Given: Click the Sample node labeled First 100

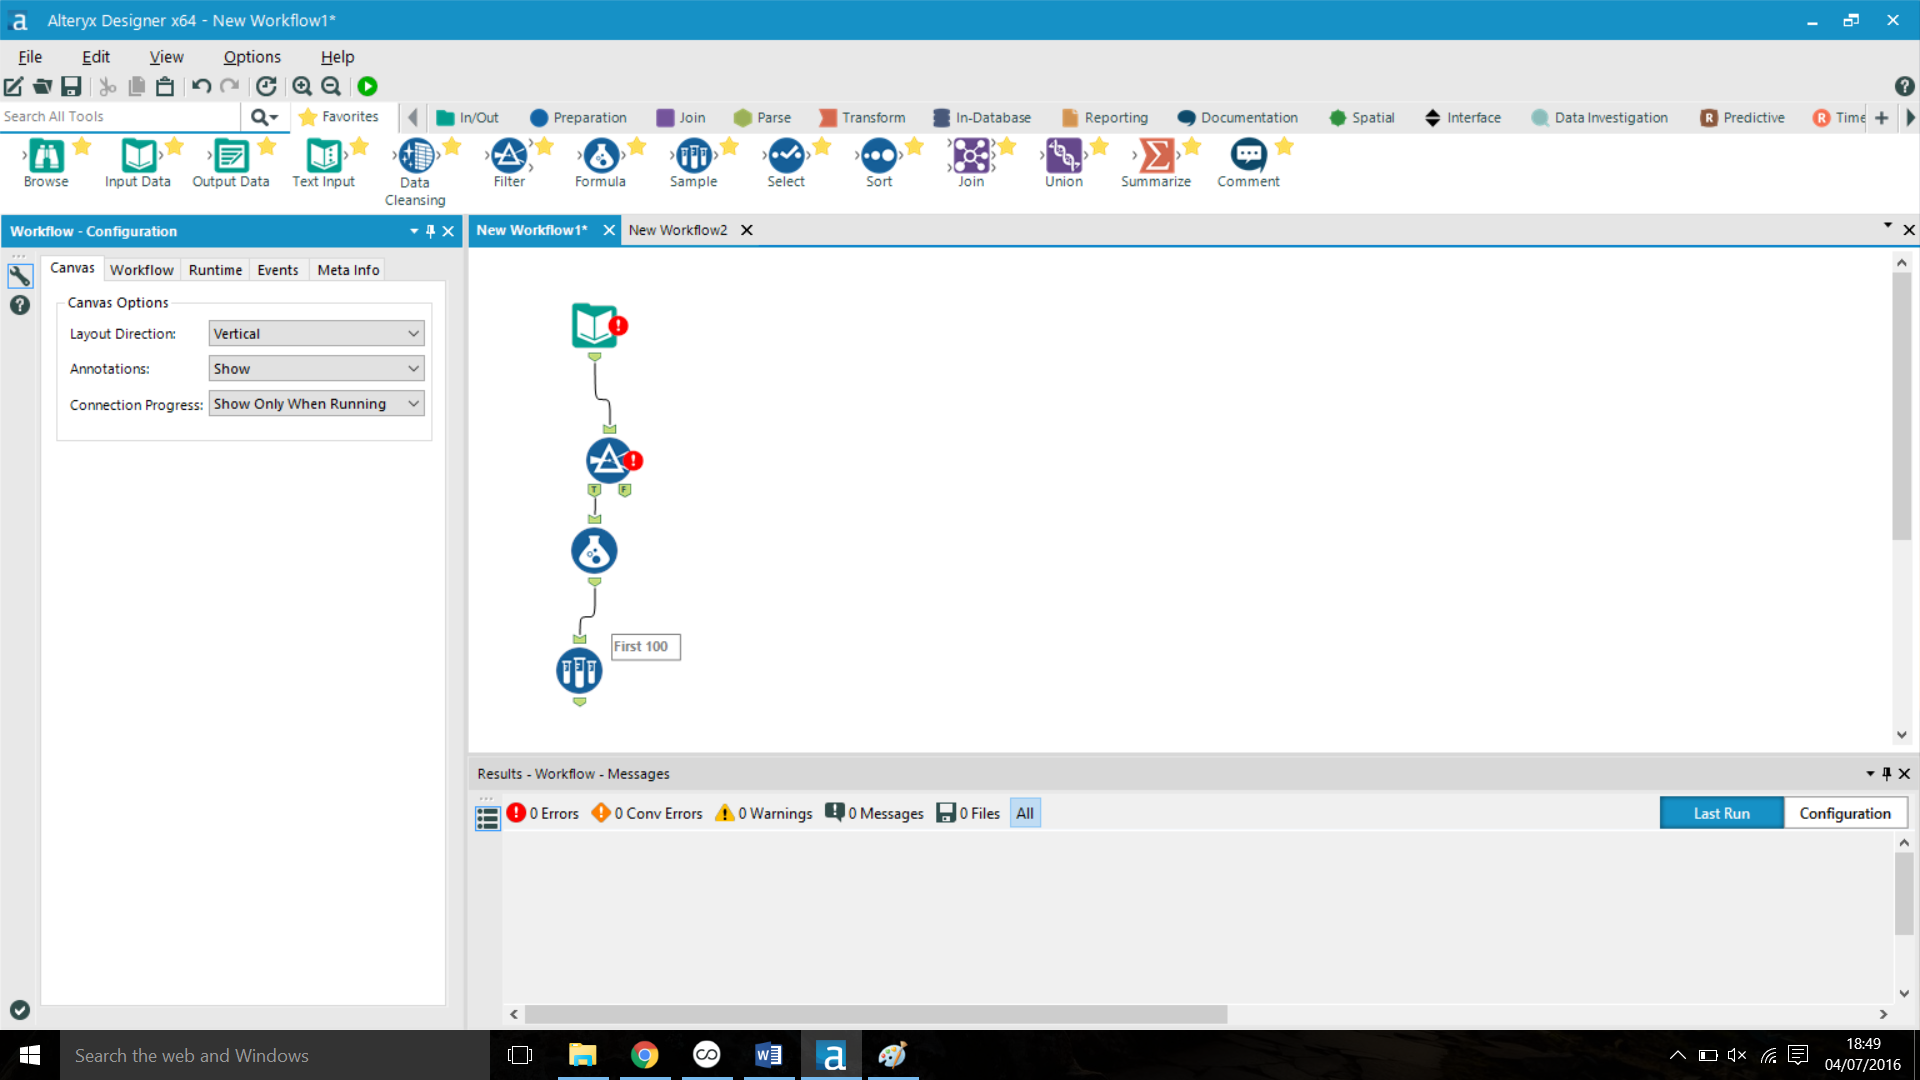Looking at the screenshot, I should tap(579, 671).
